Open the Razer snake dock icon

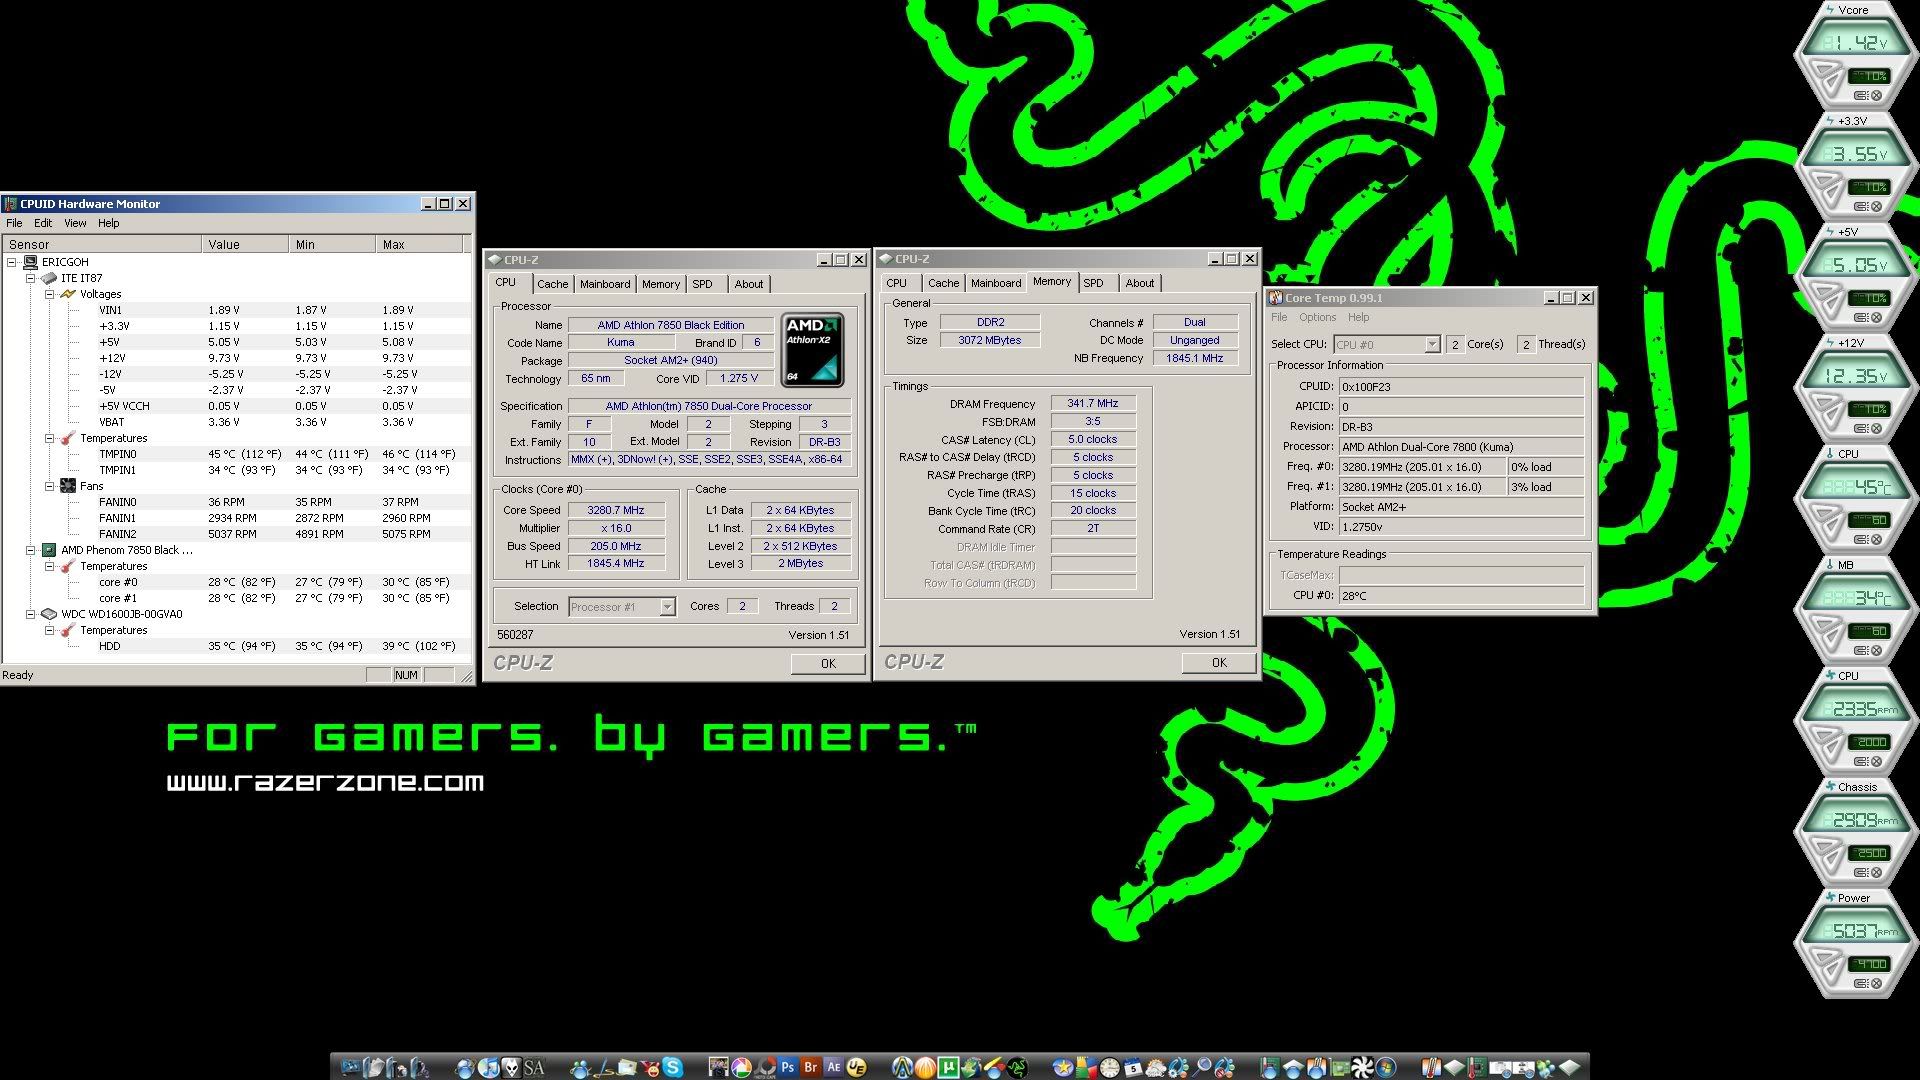[1017, 1067]
